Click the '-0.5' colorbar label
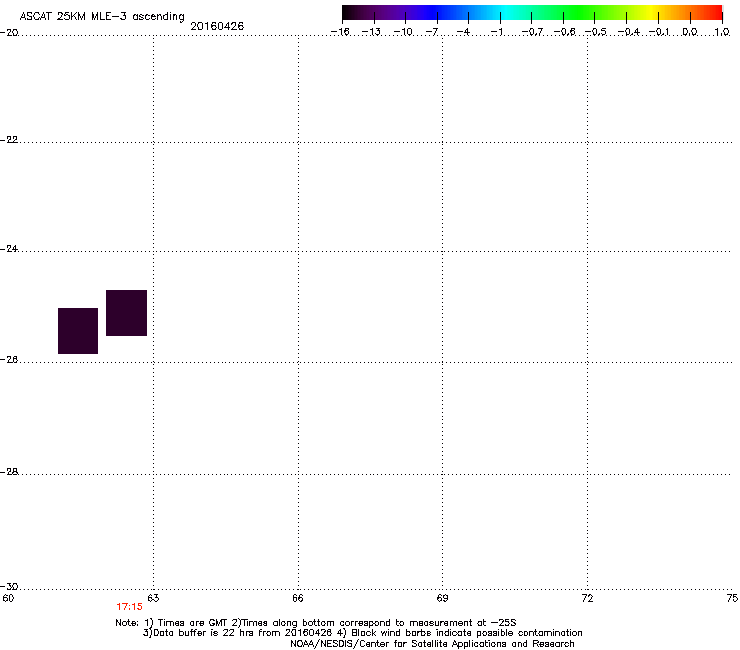The image size is (740, 650). (x=596, y=32)
